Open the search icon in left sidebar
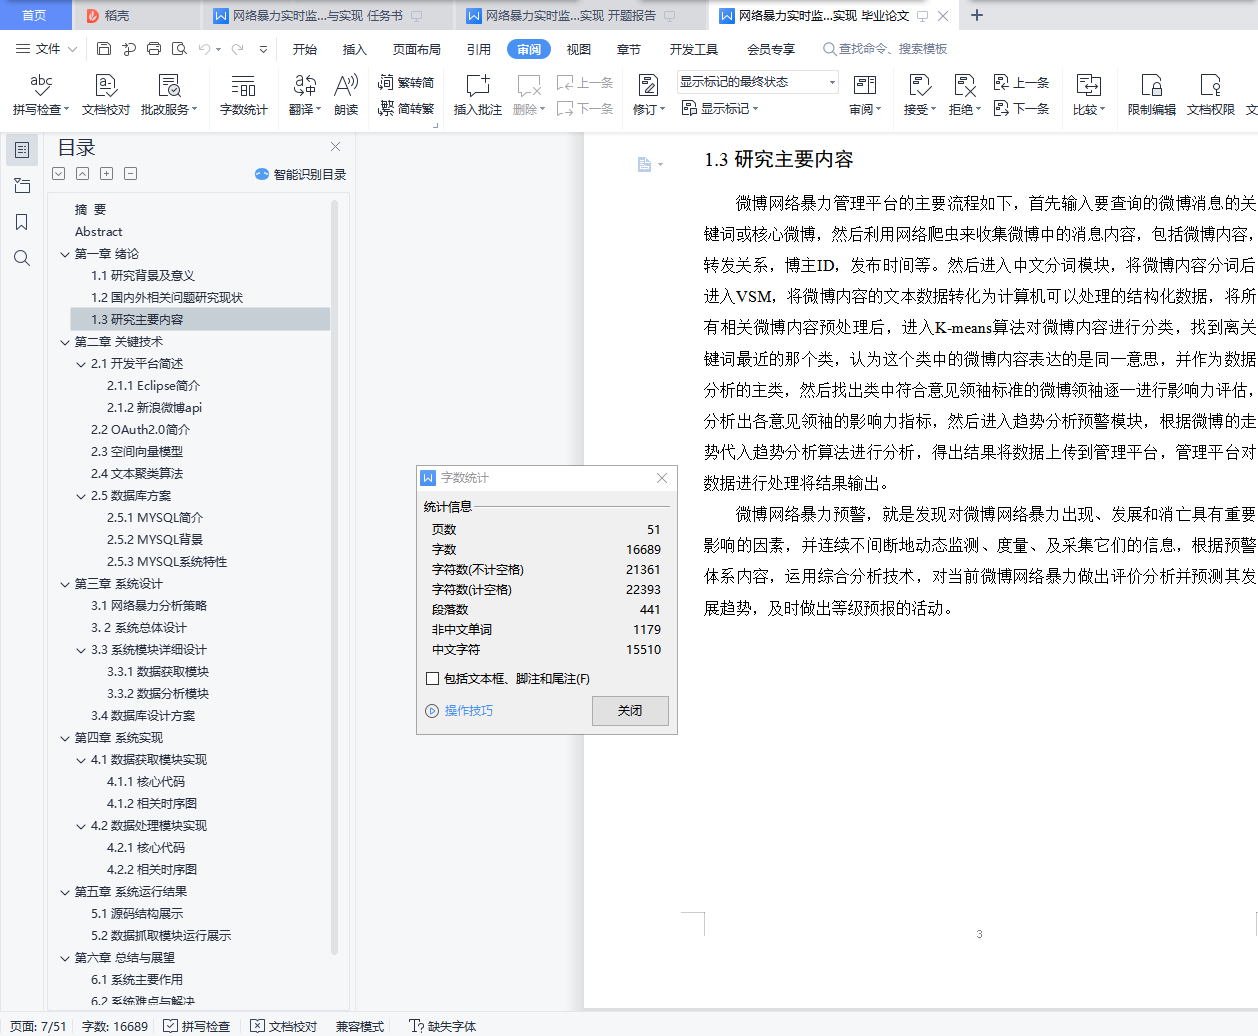The height and width of the screenshot is (1036, 1258). pos(22,258)
